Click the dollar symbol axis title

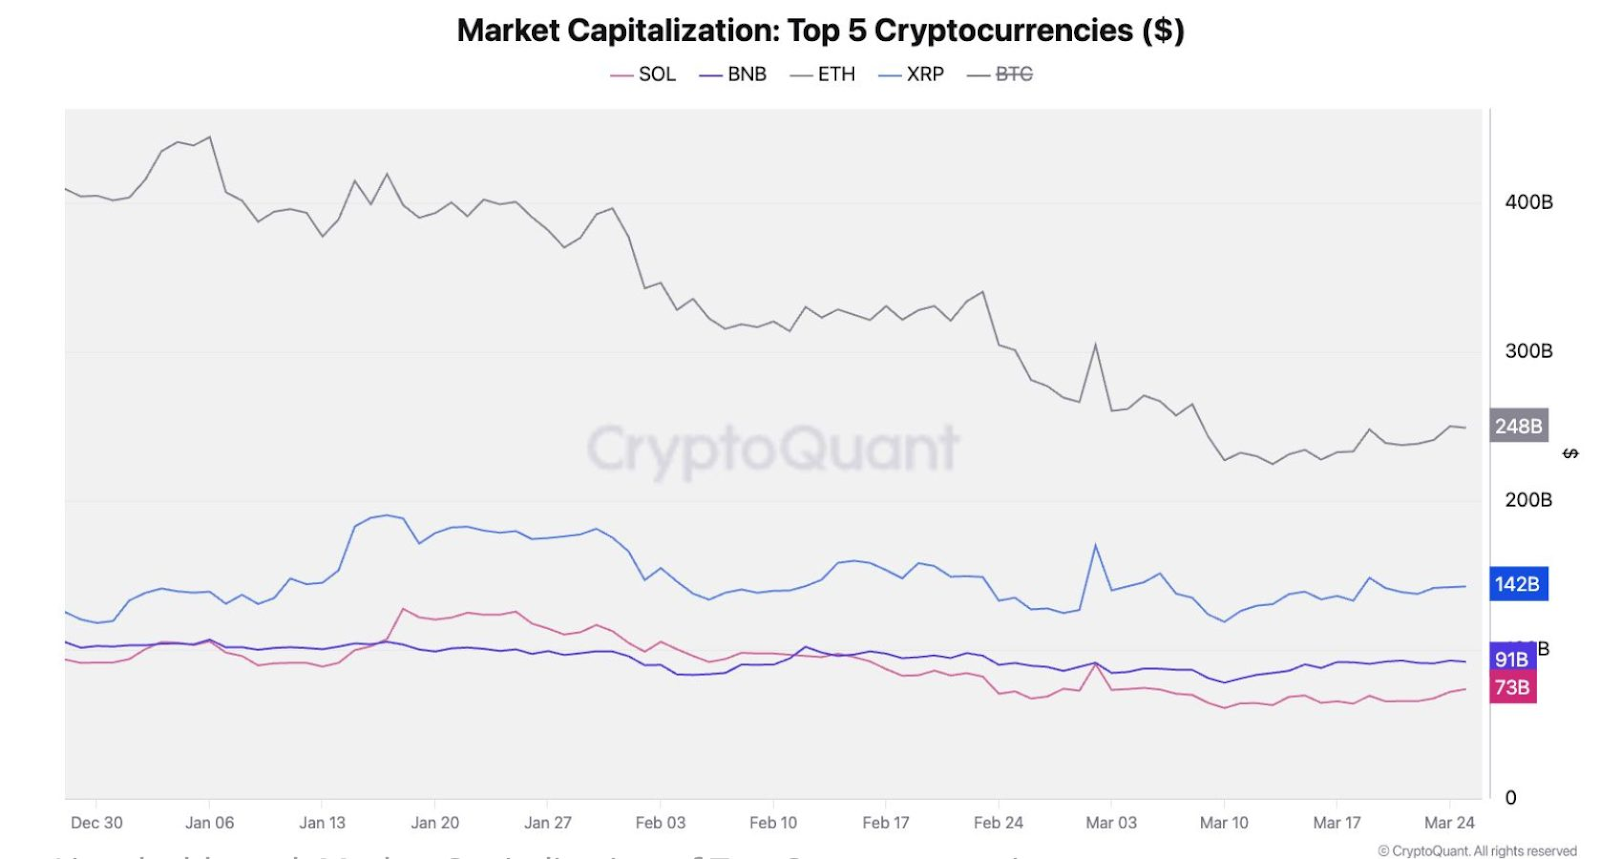click(x=1570, y=453)
